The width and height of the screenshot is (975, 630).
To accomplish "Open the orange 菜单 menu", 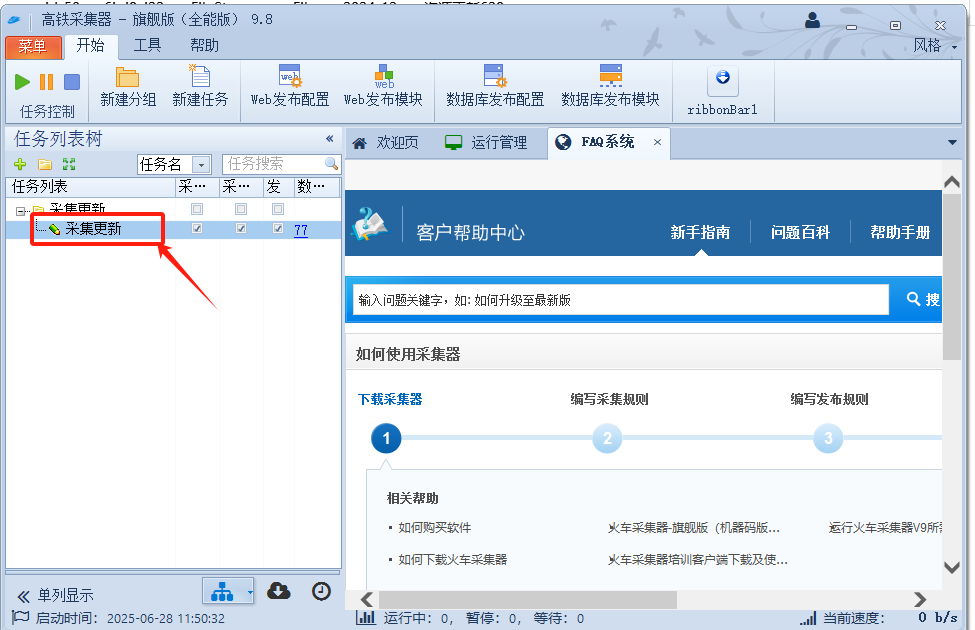I will tap(33, 46).
